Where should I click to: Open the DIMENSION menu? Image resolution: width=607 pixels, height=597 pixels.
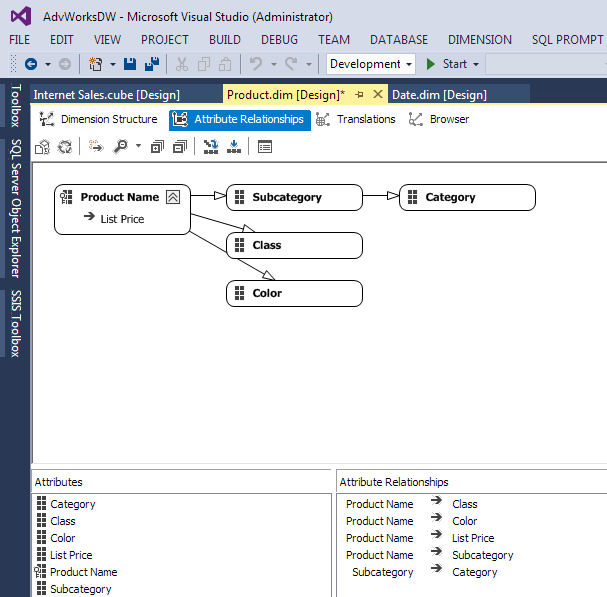(x=479, y=40)
